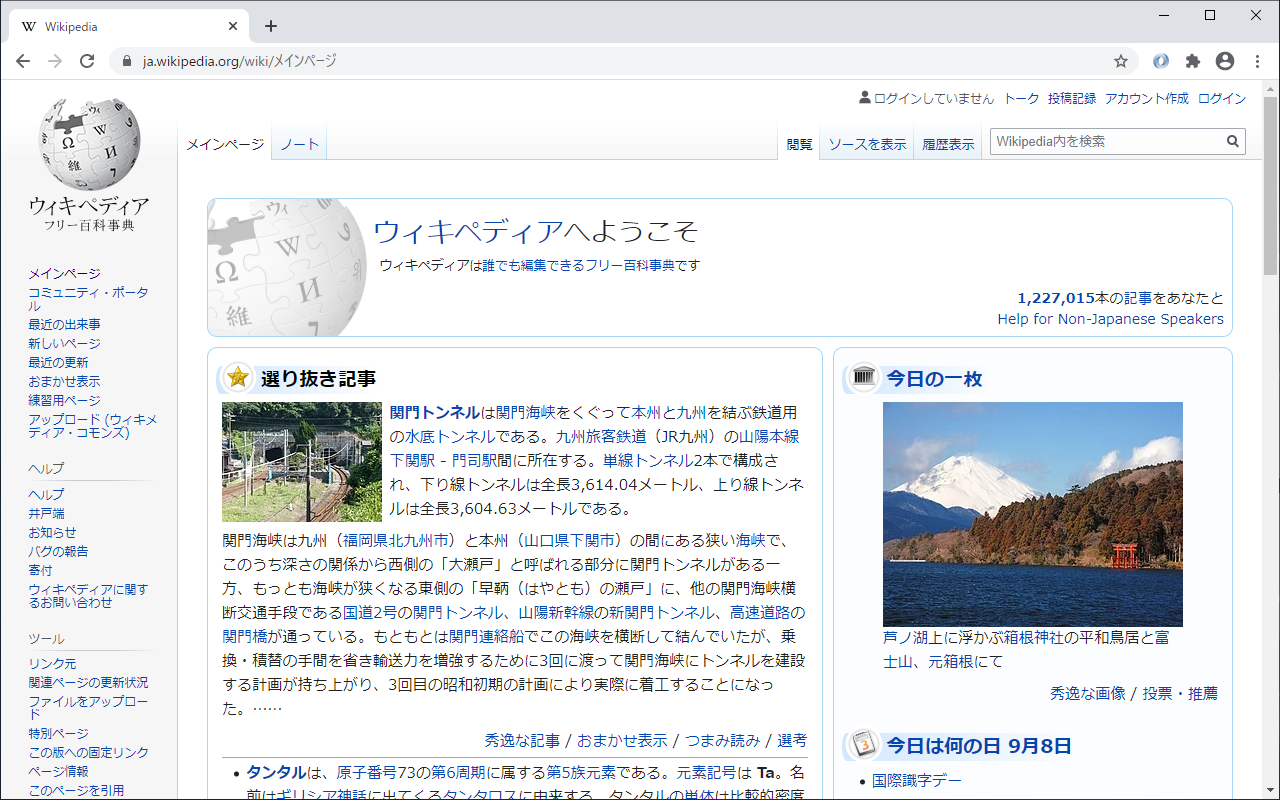Click the star icon beside 選り抜き記事
Image resolution: width=1280 pixels, height=800 pixels.
pyautogui.click(x=238, y=377)
